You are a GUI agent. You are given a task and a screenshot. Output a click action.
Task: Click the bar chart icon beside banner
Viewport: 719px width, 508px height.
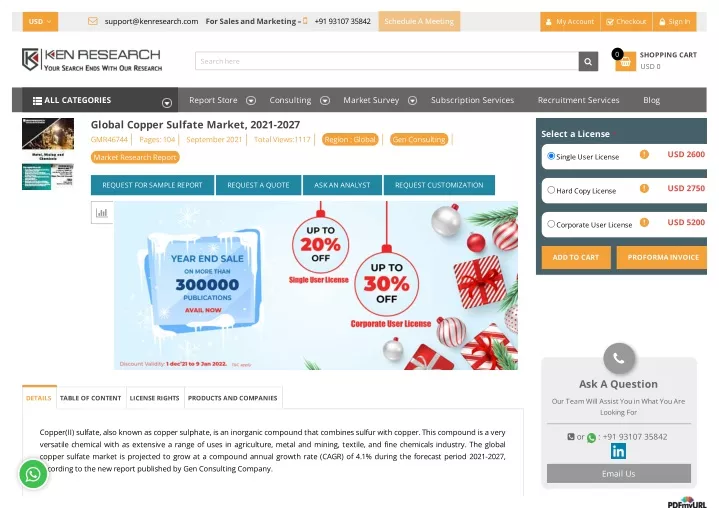pos(102,213)
